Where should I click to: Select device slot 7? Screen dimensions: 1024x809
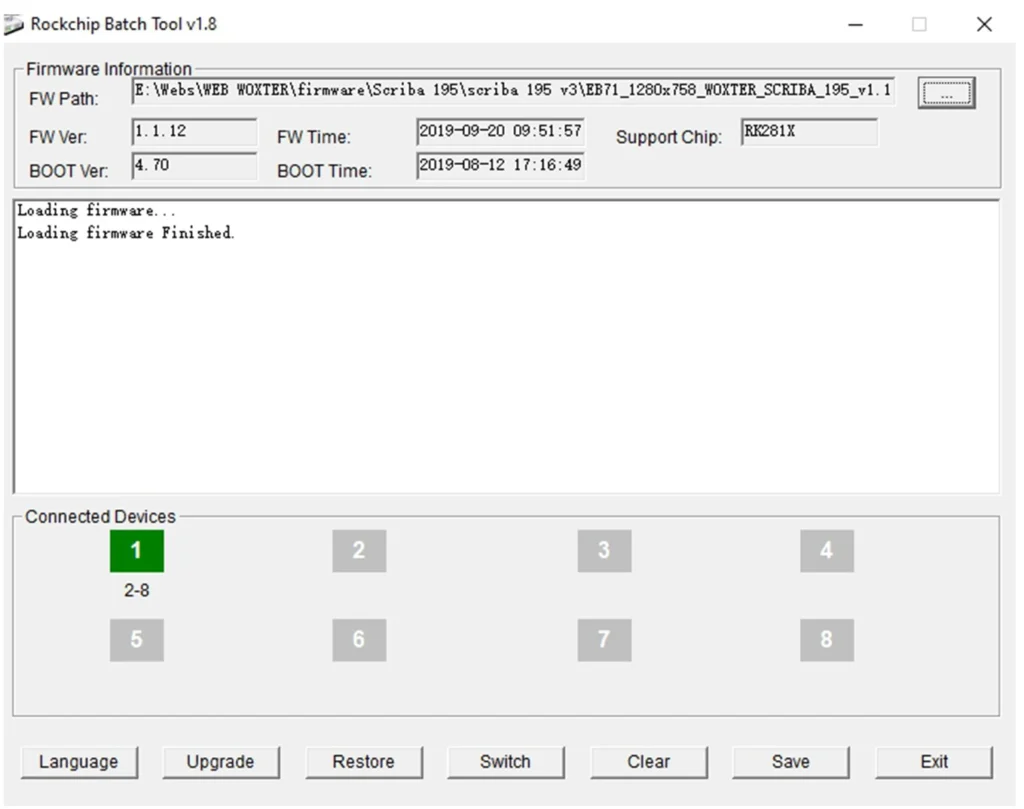[x=604, y=640]
